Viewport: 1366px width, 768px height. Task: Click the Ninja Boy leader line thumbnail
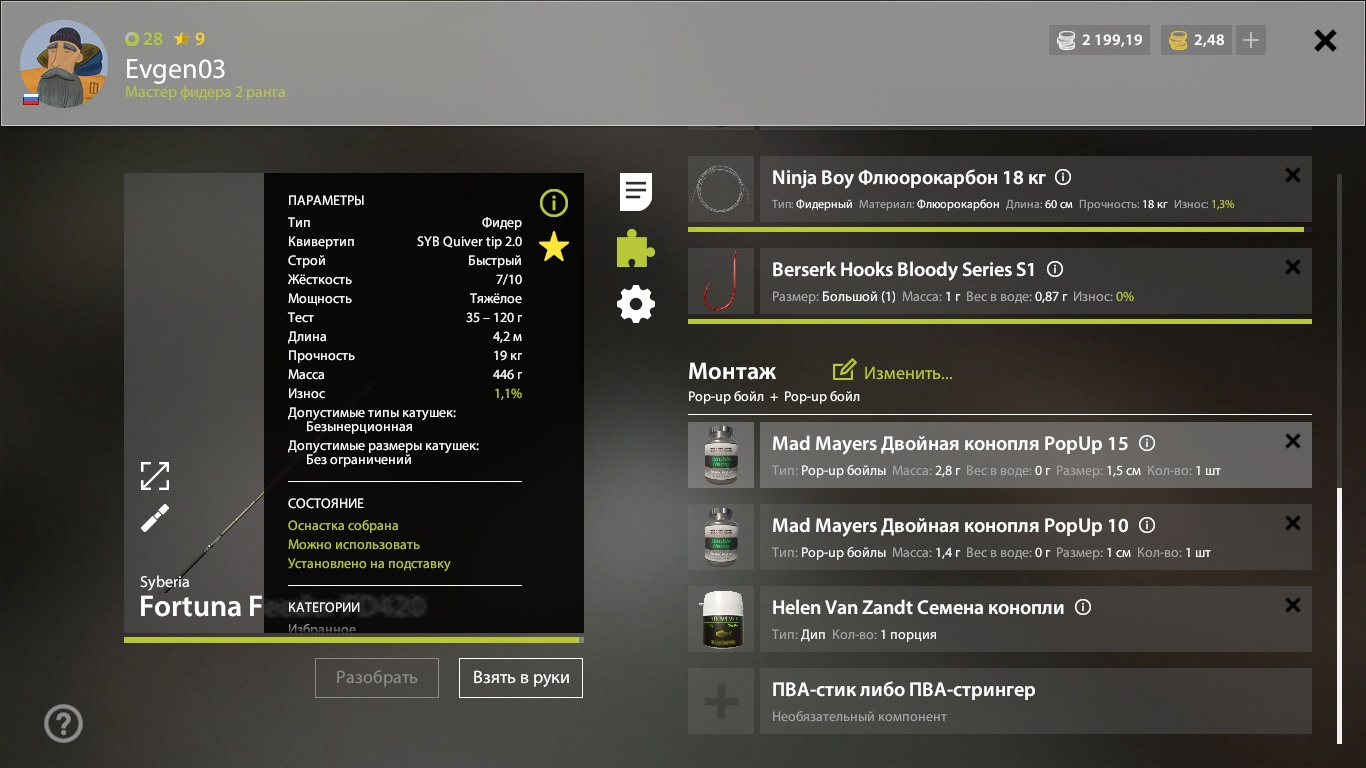(721, 189)
